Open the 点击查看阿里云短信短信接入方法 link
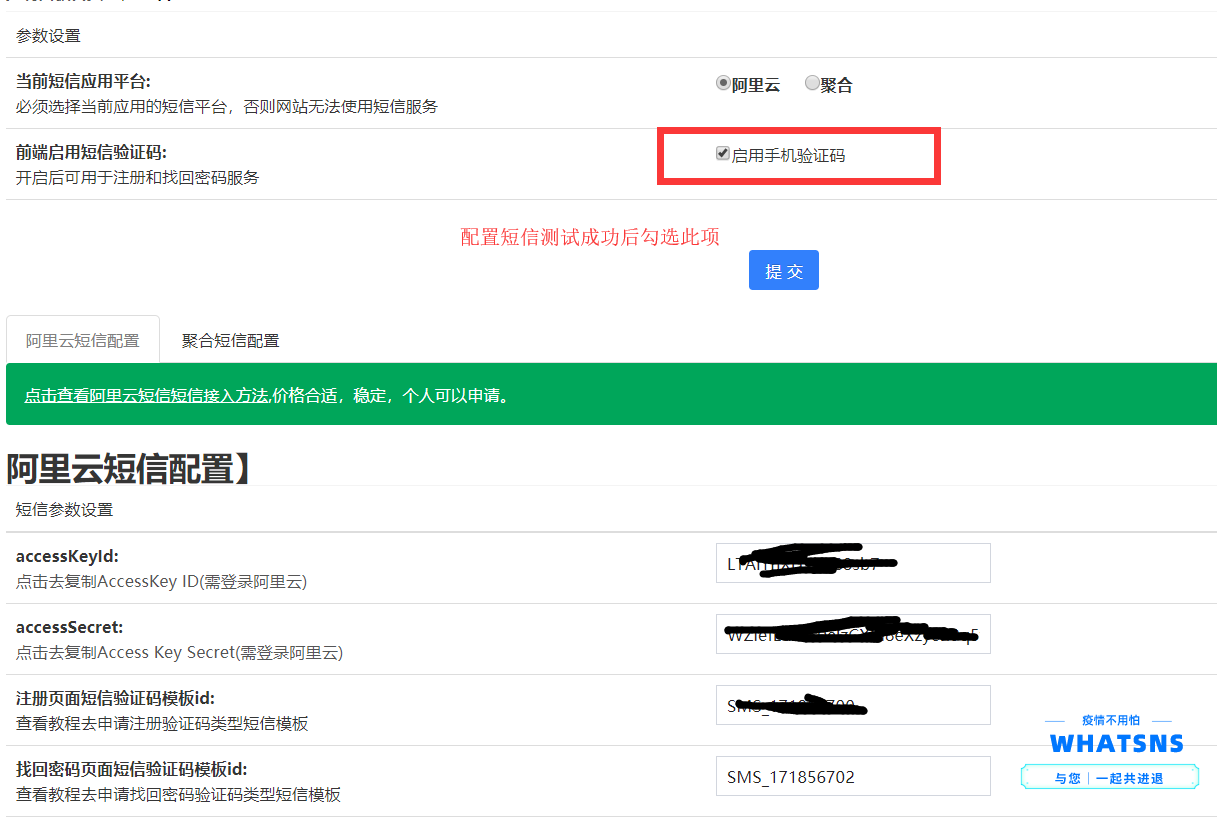 click(x=146, y=395)
